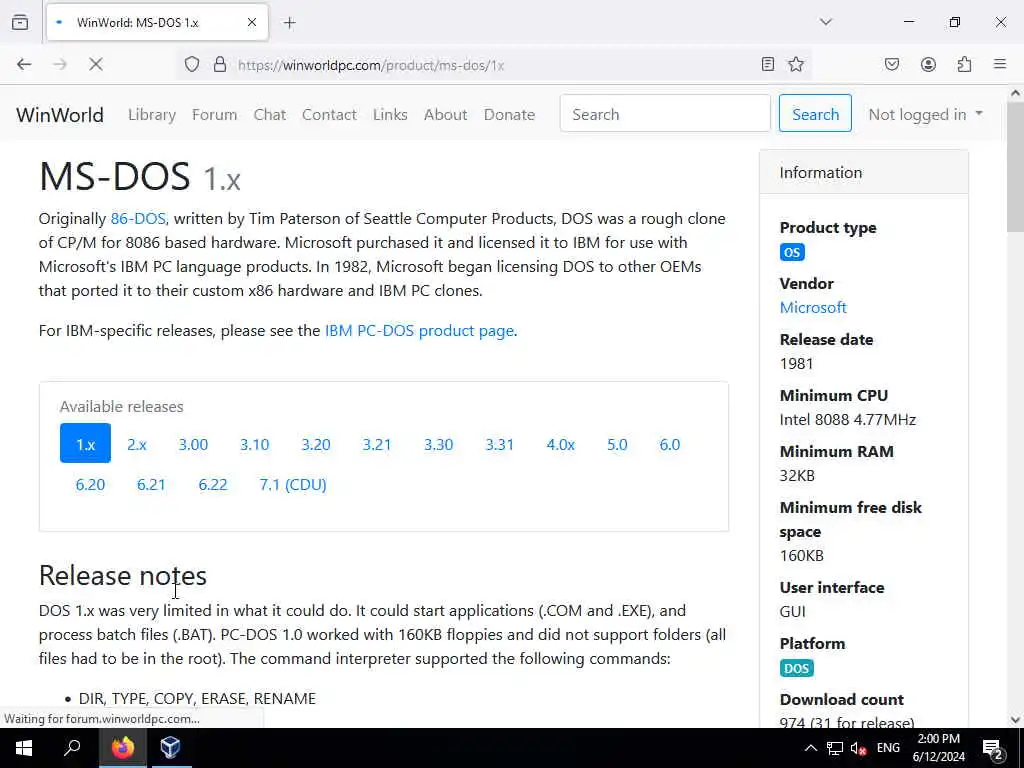Go to the Forum page
The width and height of the screenshot is (1024, 768).
[x=214, y=114]
